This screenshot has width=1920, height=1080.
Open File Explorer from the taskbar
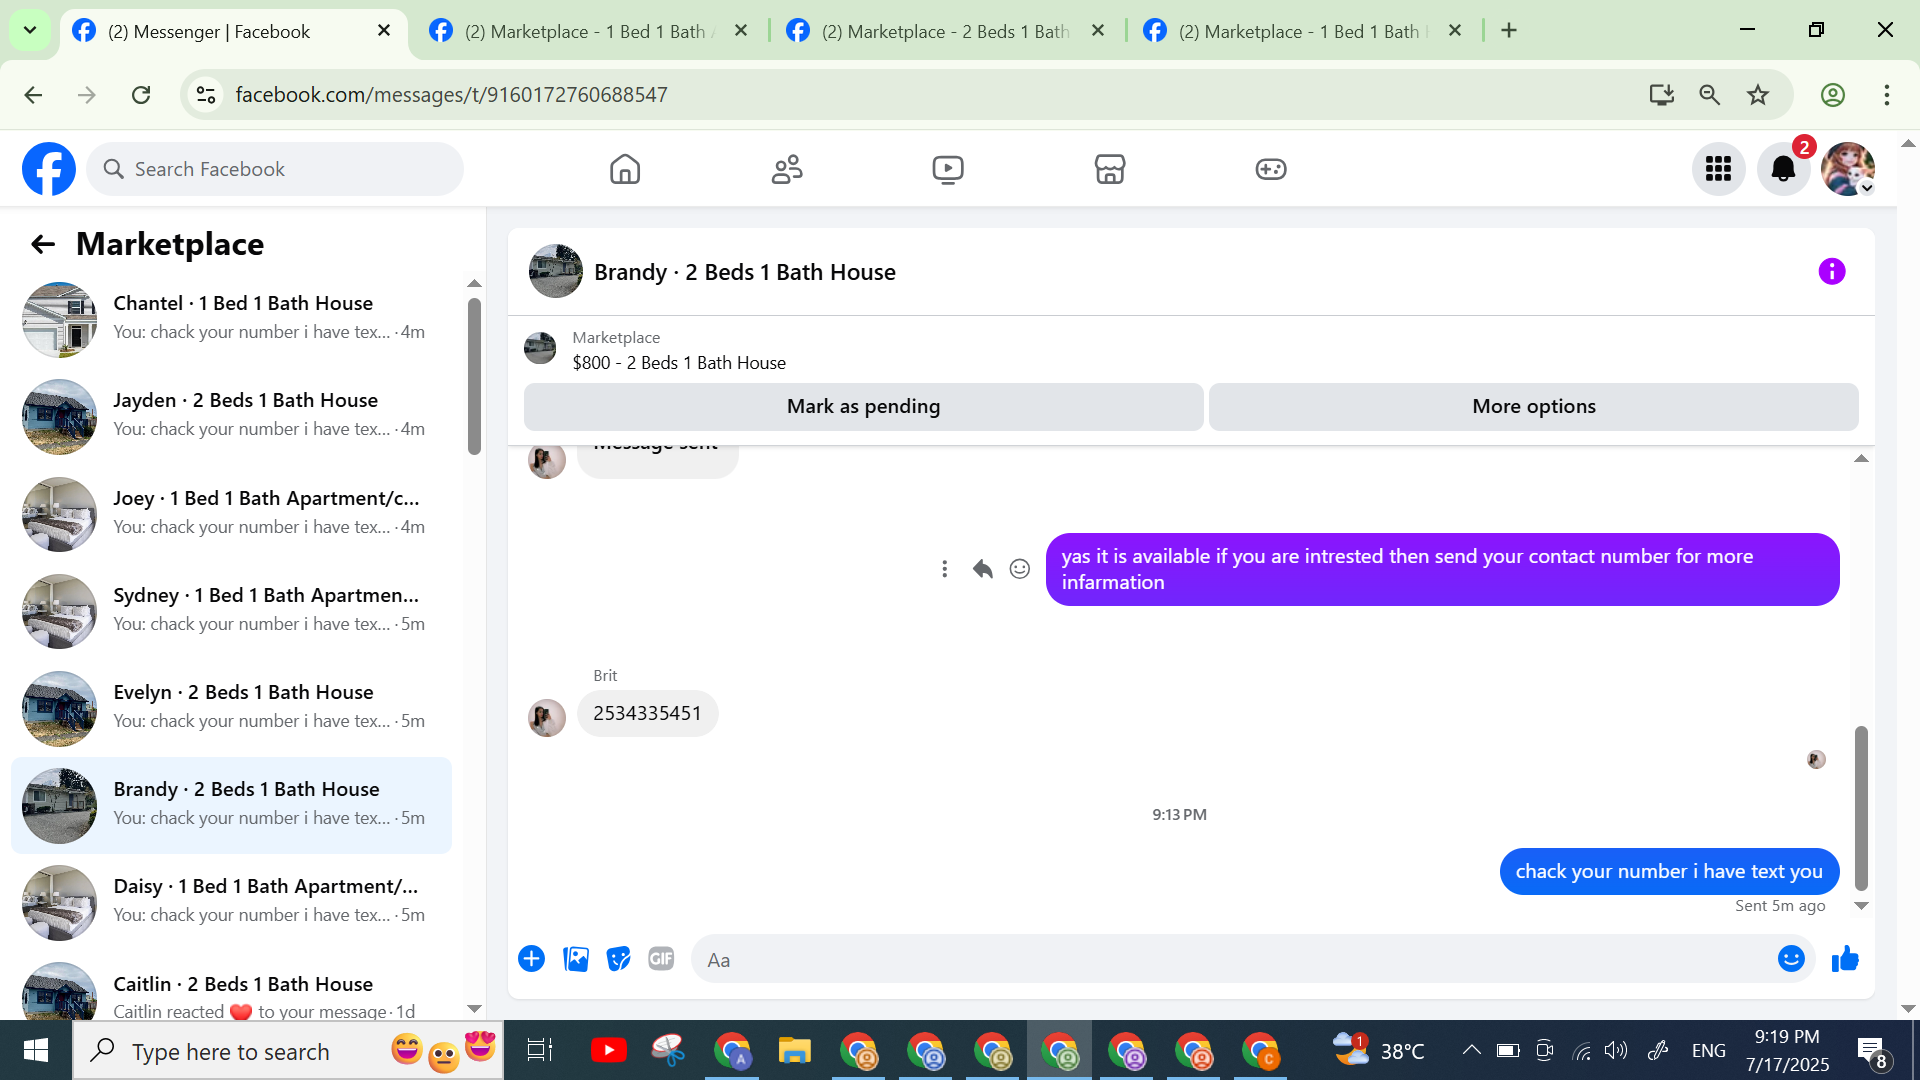(795, 1050)
